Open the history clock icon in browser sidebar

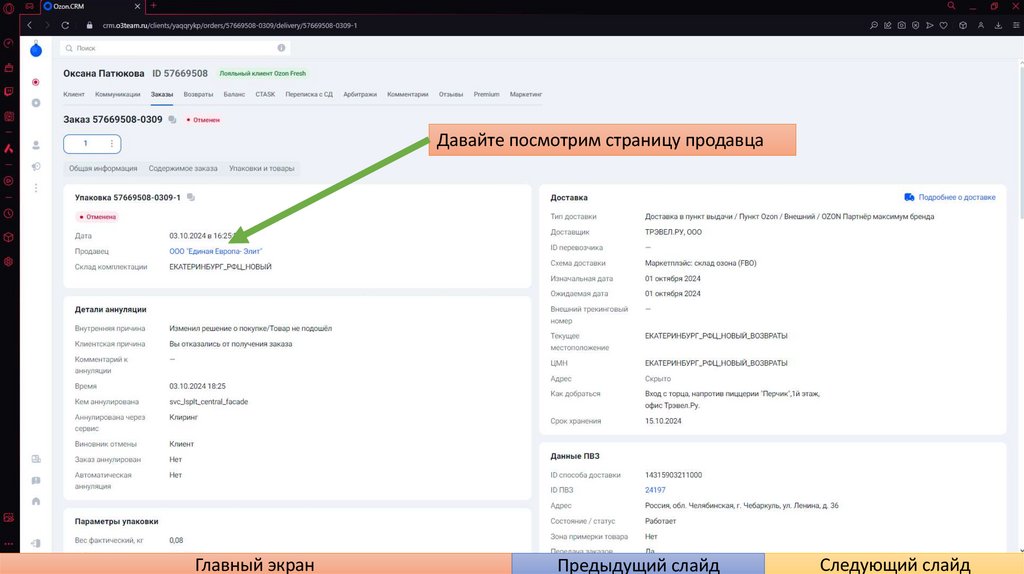[8, 214]
